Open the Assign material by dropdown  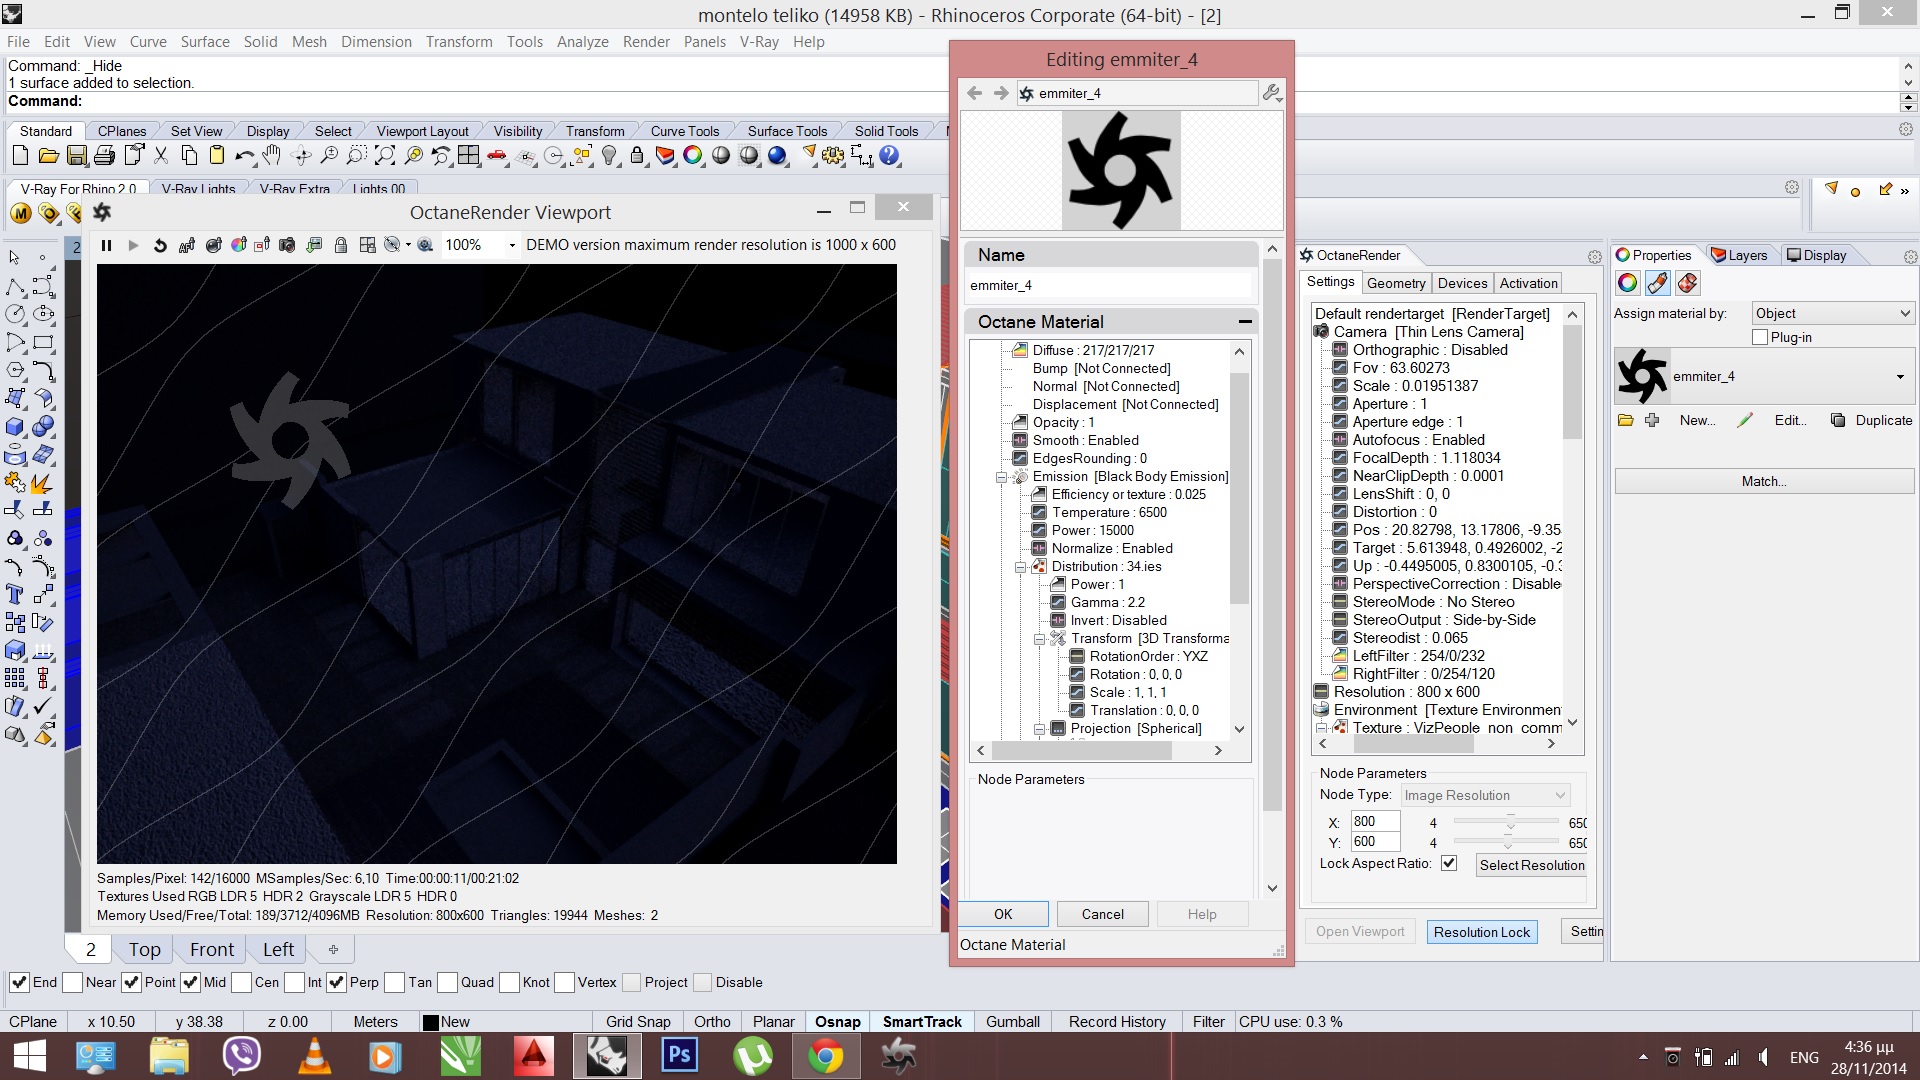(1832, 314)
